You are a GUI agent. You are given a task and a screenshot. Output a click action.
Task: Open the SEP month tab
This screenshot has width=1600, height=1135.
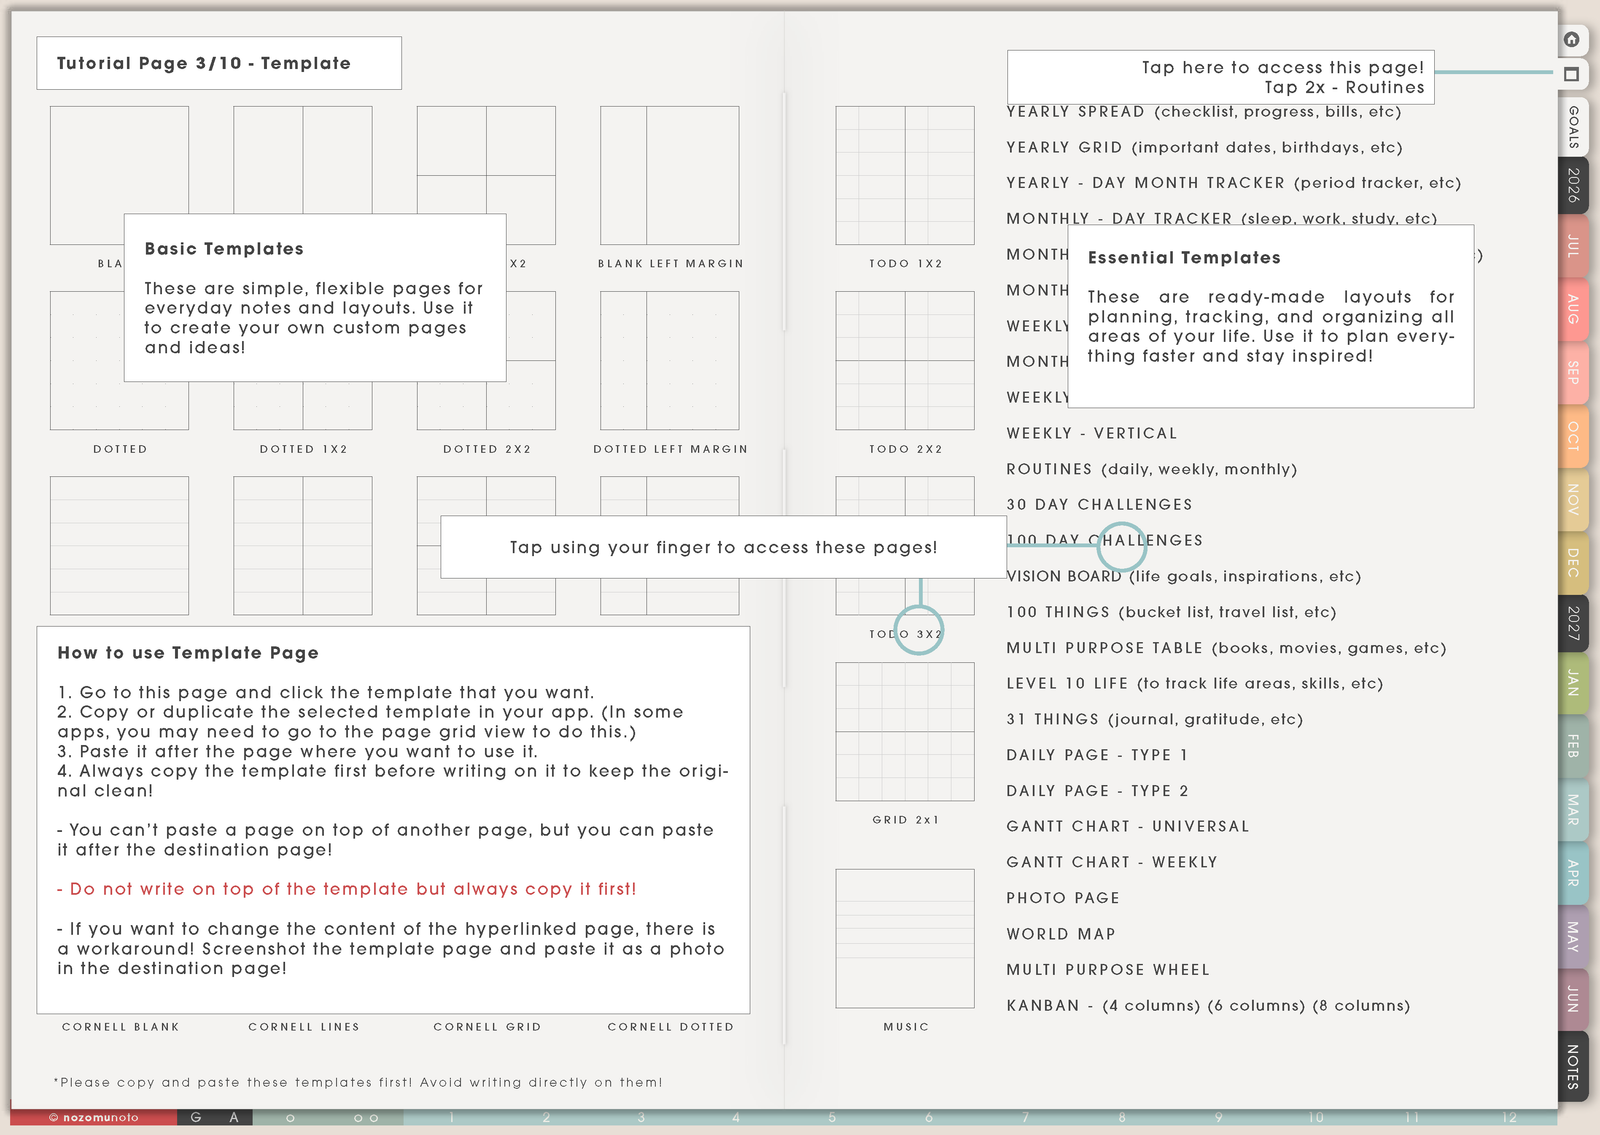(1573, 372)
